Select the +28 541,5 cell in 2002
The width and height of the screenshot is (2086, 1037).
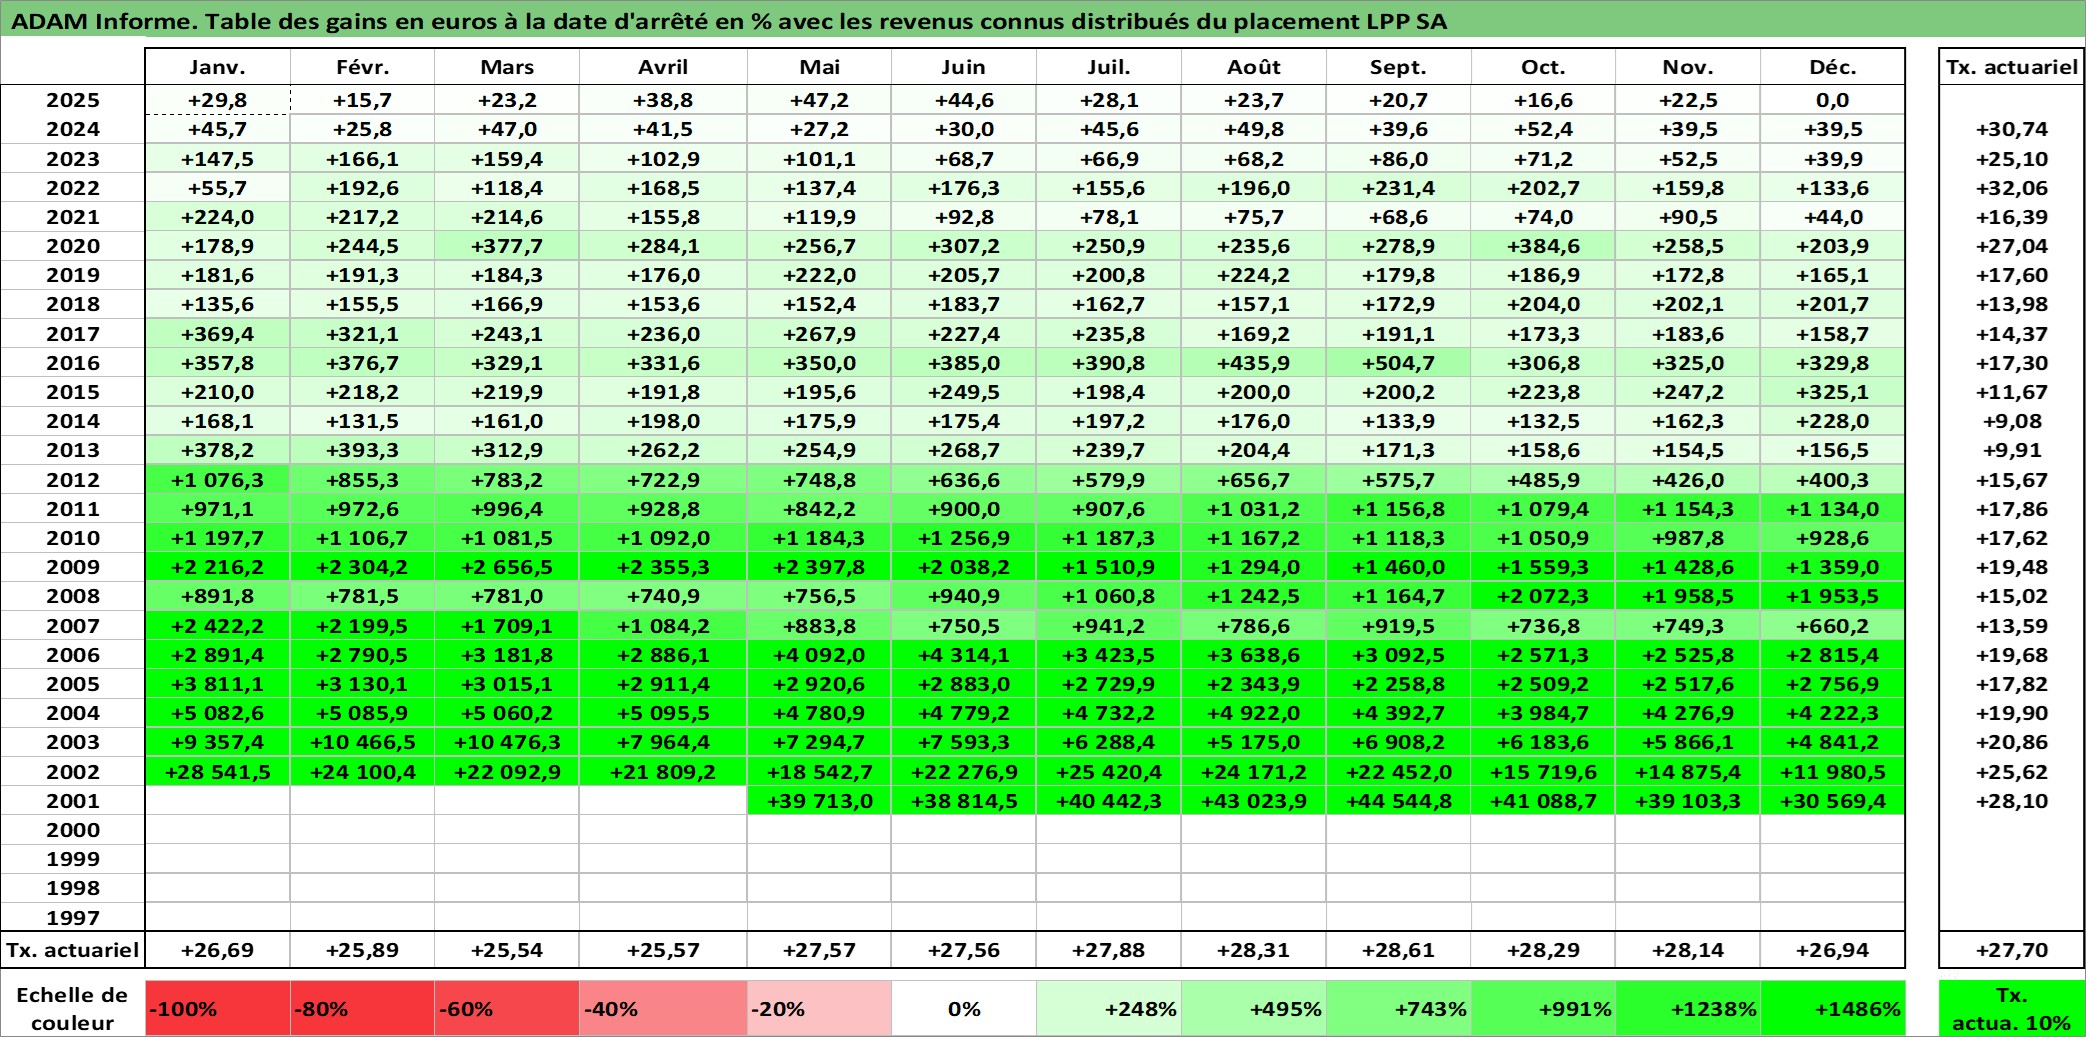tap(217, 772)
